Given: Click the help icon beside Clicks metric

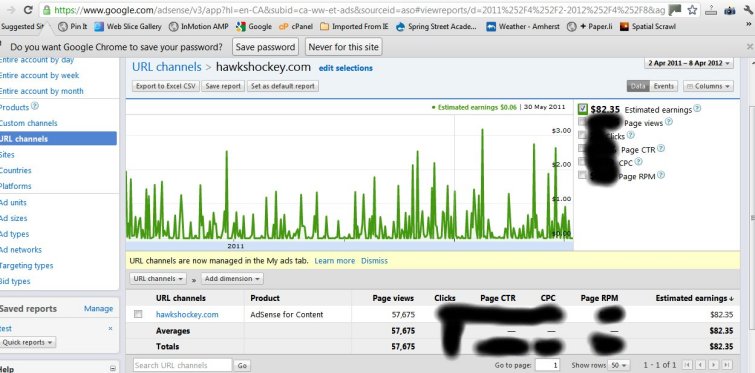Looking at the screenshot, I should point(631,135).
